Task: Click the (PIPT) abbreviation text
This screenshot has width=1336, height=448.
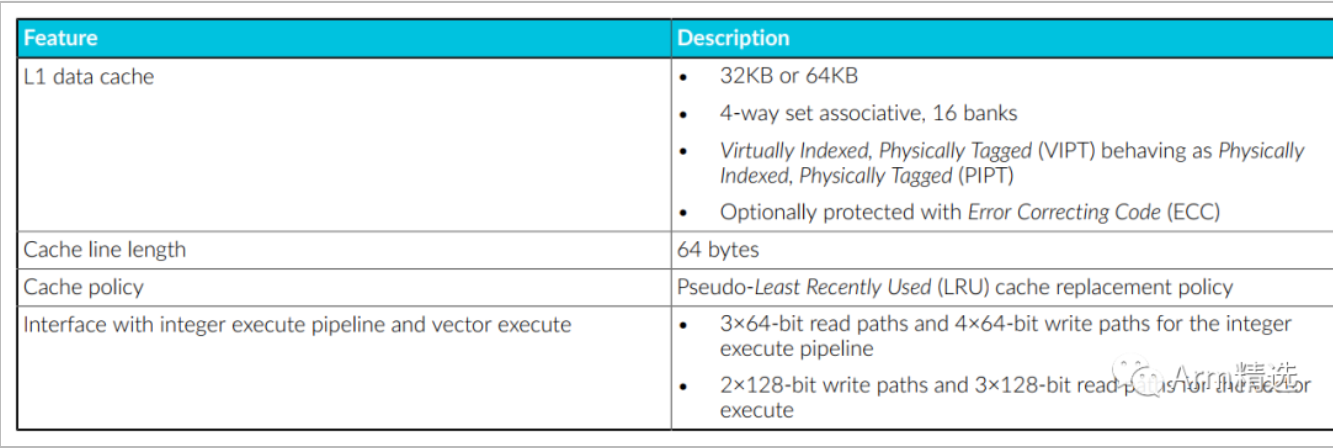Action: pos(988,176)
